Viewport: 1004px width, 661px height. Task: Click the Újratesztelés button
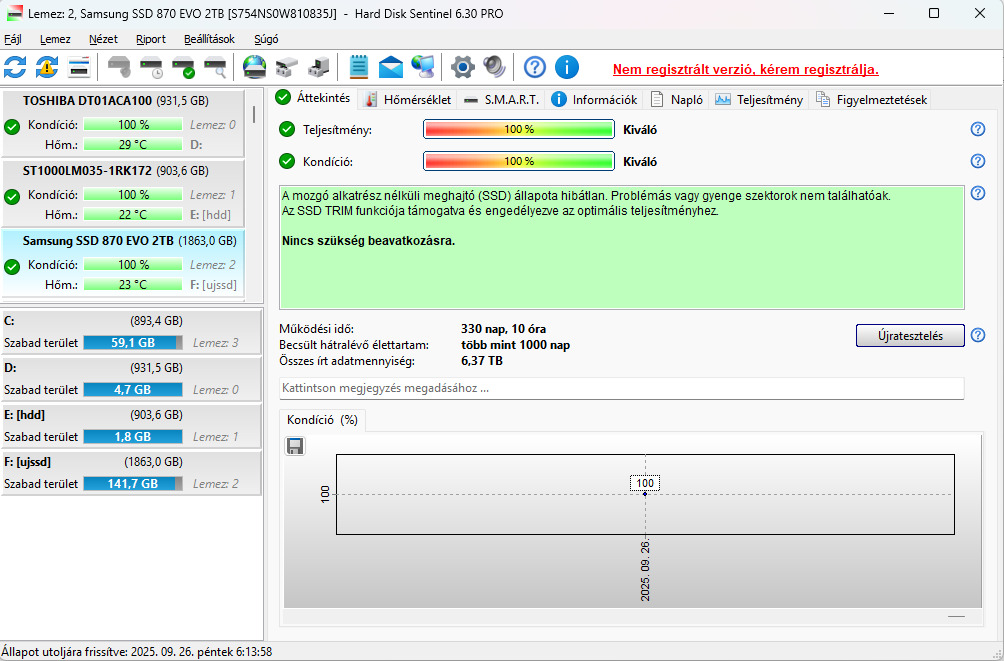tap(910, 336)
